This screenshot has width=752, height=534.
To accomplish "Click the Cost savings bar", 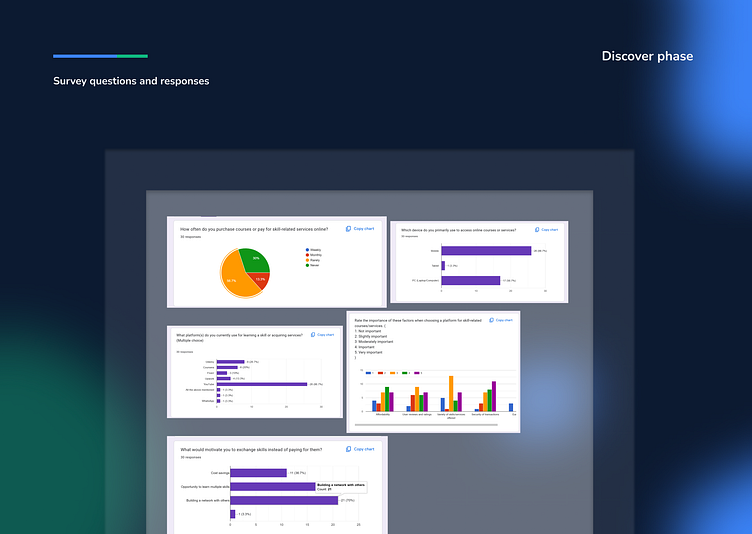I will (258, 473).
